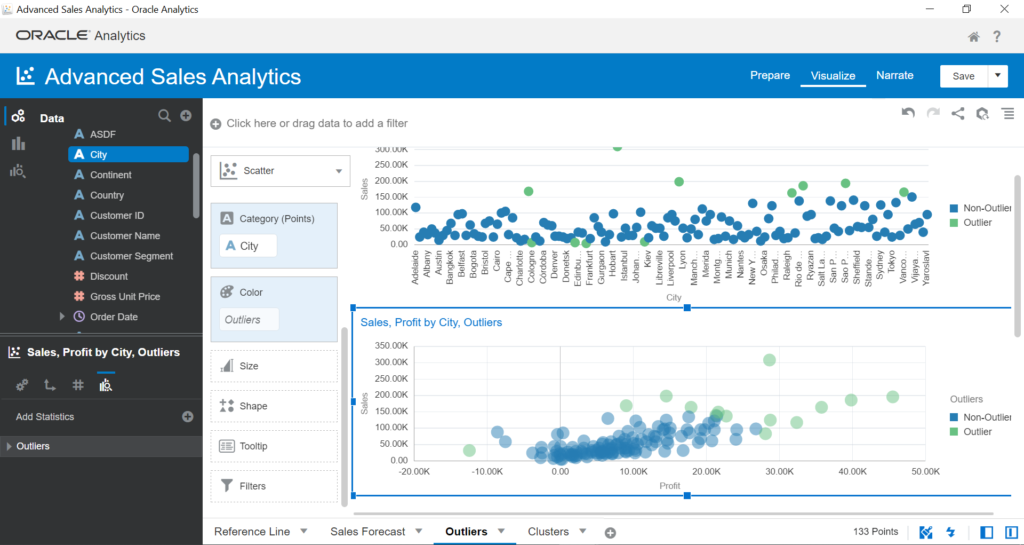Click the Shape drop target

pos(274,406)
